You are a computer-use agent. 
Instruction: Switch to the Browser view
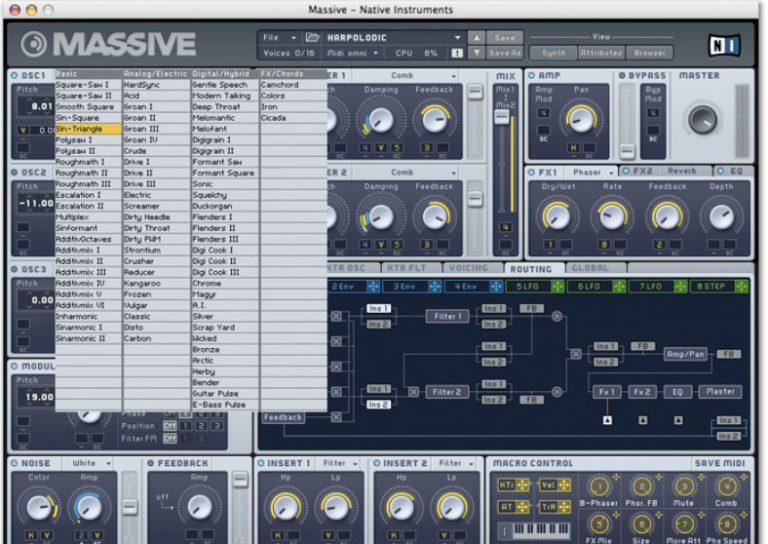tap(649, 53)
